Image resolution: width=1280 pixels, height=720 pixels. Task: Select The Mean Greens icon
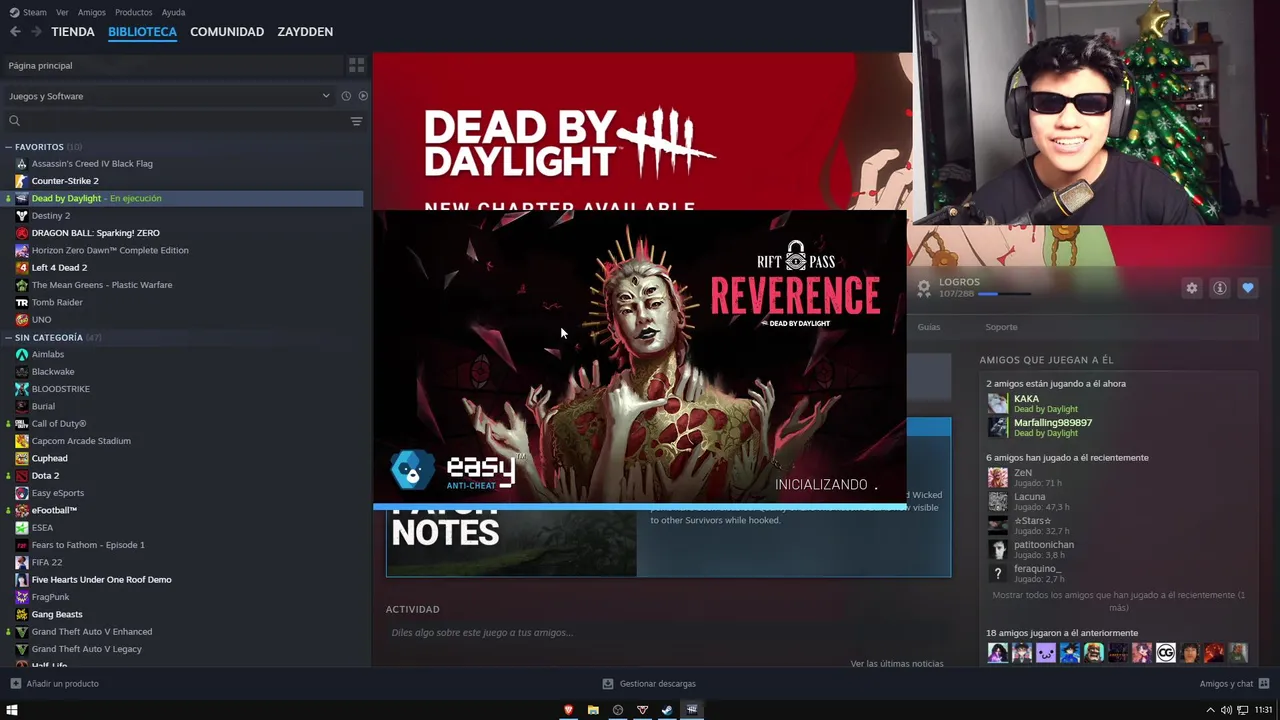22,285
